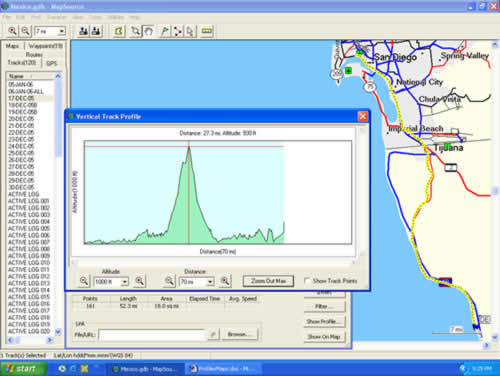The image size is (500, 376).
Task: Click the map zoom in magnifier icon
Action: pos(13,31)
